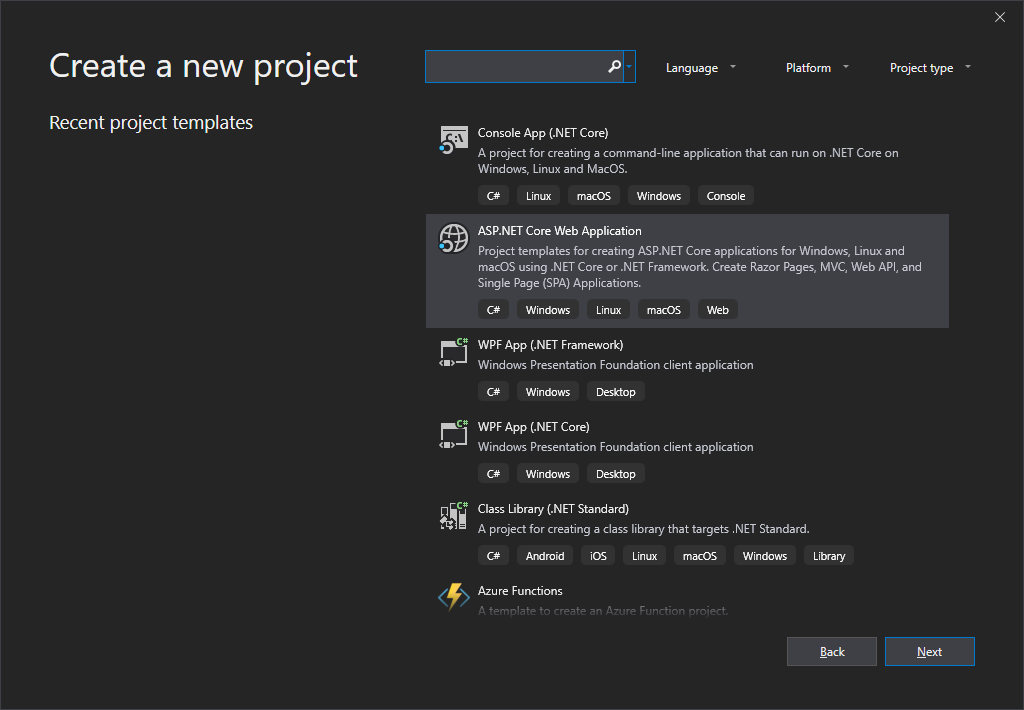Select WPF App (.NET Core) template title
Viewport: 1024px width, 710px height.
534,427
